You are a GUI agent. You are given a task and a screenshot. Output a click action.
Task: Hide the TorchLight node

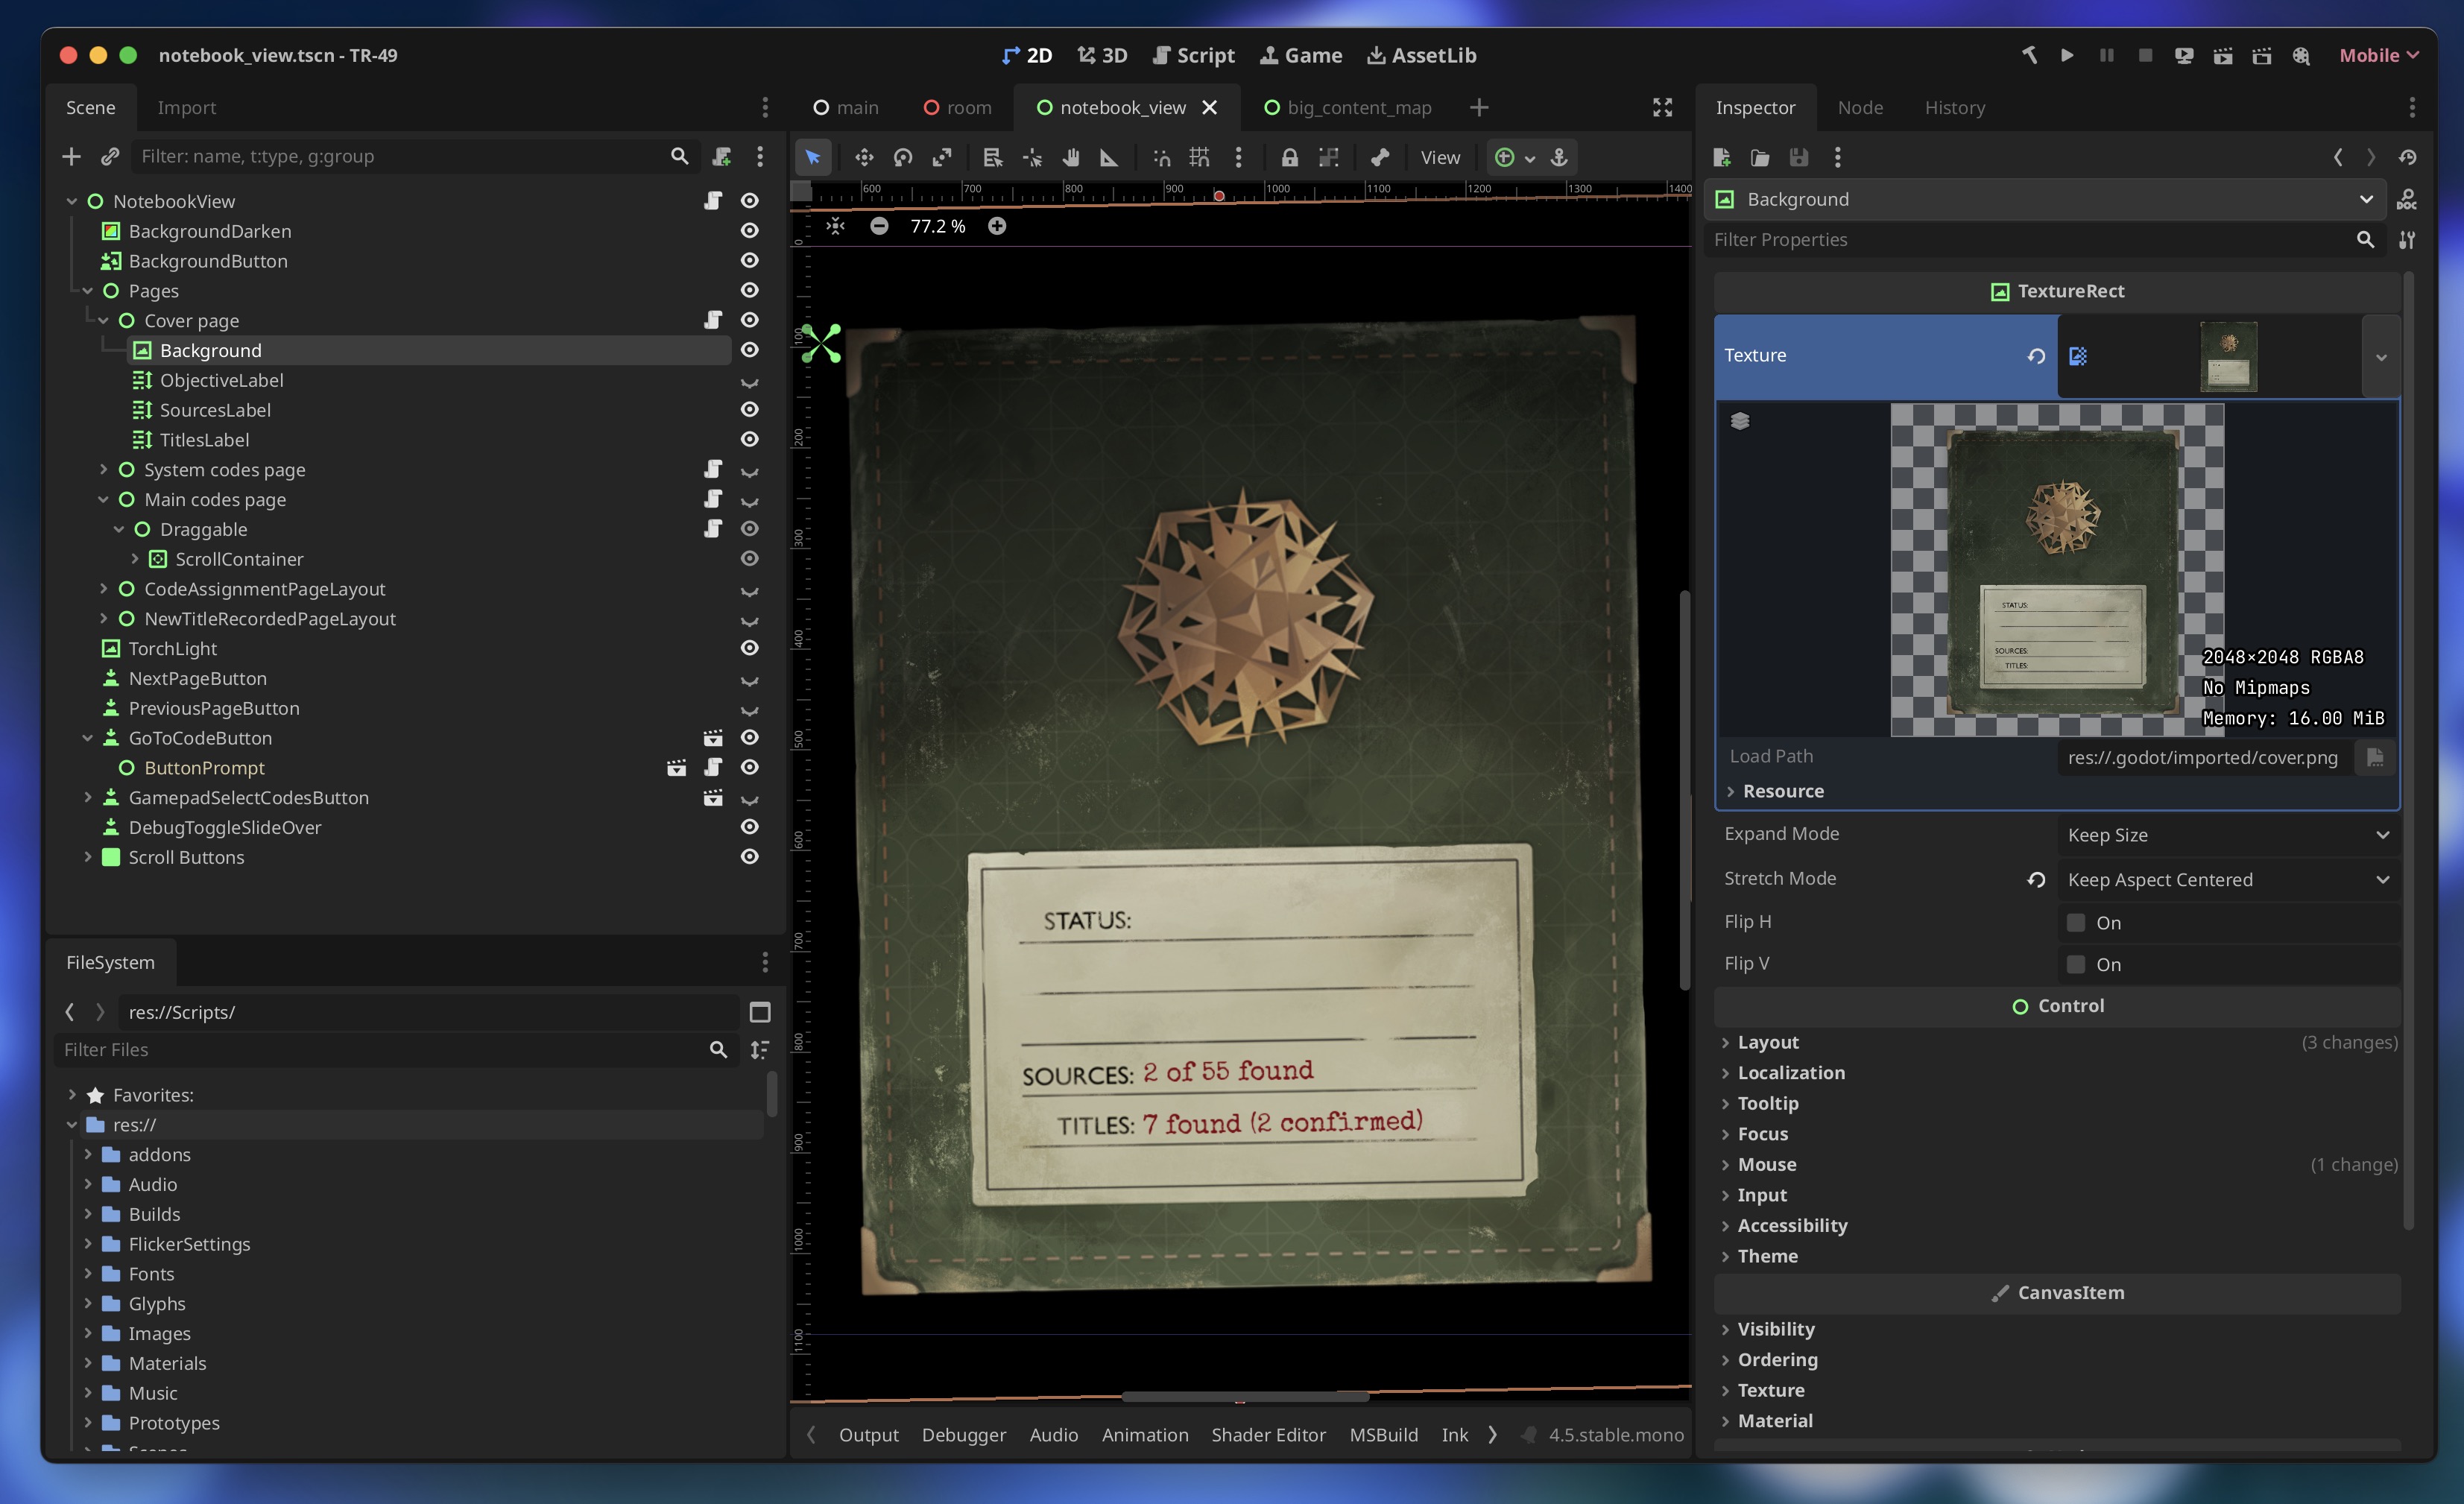point(750,648)
